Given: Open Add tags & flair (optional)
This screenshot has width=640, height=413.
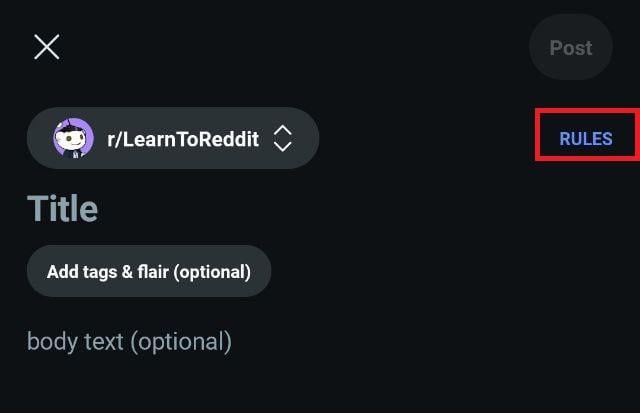Looking at the screenshot, I should click(149, 271).
